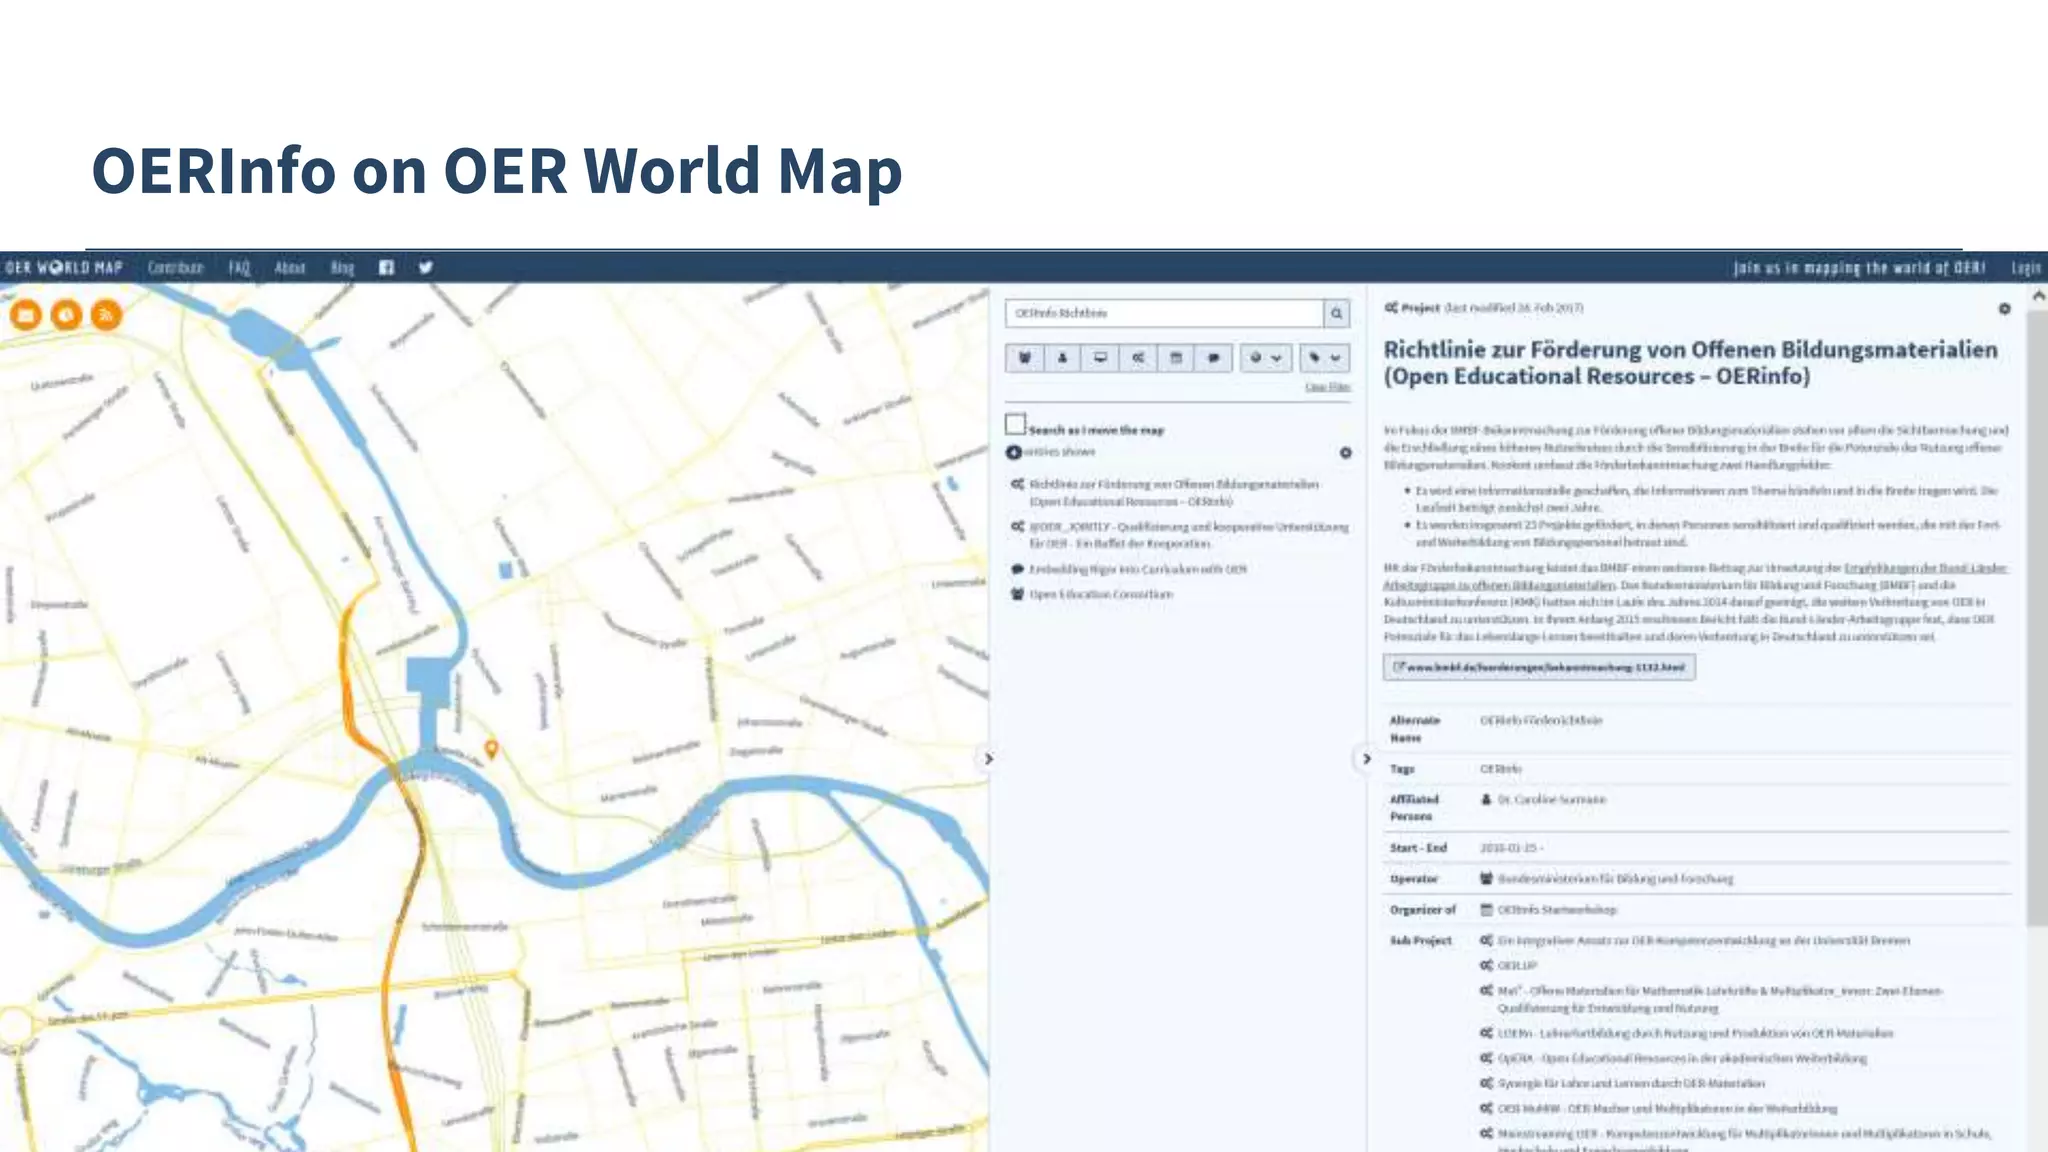Open the OER MuMiW sub project

pos(1667,1108)
